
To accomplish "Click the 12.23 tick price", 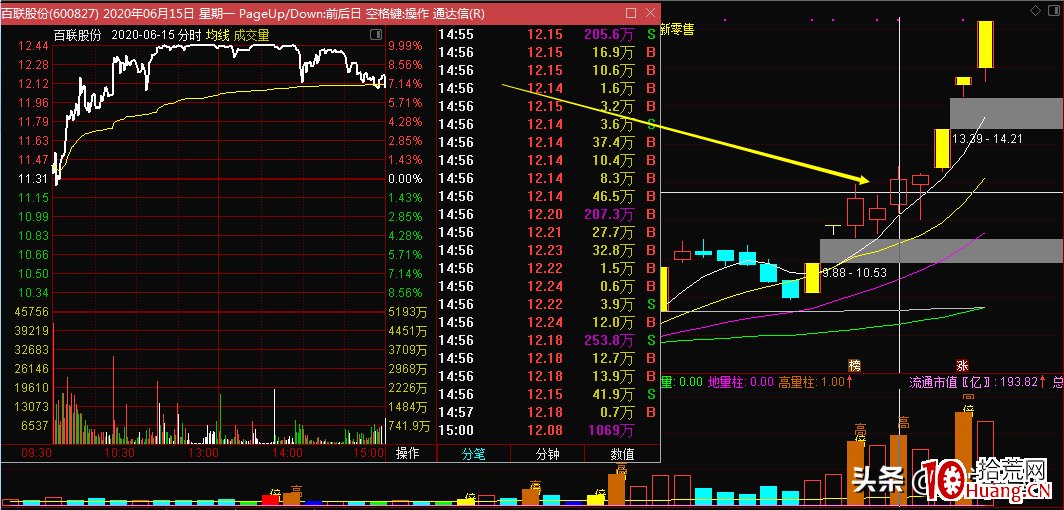I will click(546, 250).
